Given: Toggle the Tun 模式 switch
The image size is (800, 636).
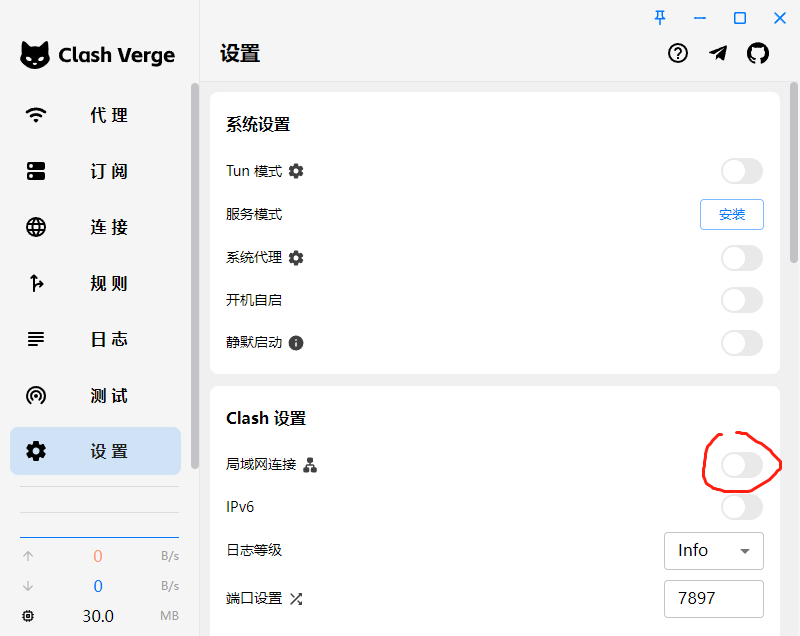Looking at the screenshot, I should tap(742, 171).
